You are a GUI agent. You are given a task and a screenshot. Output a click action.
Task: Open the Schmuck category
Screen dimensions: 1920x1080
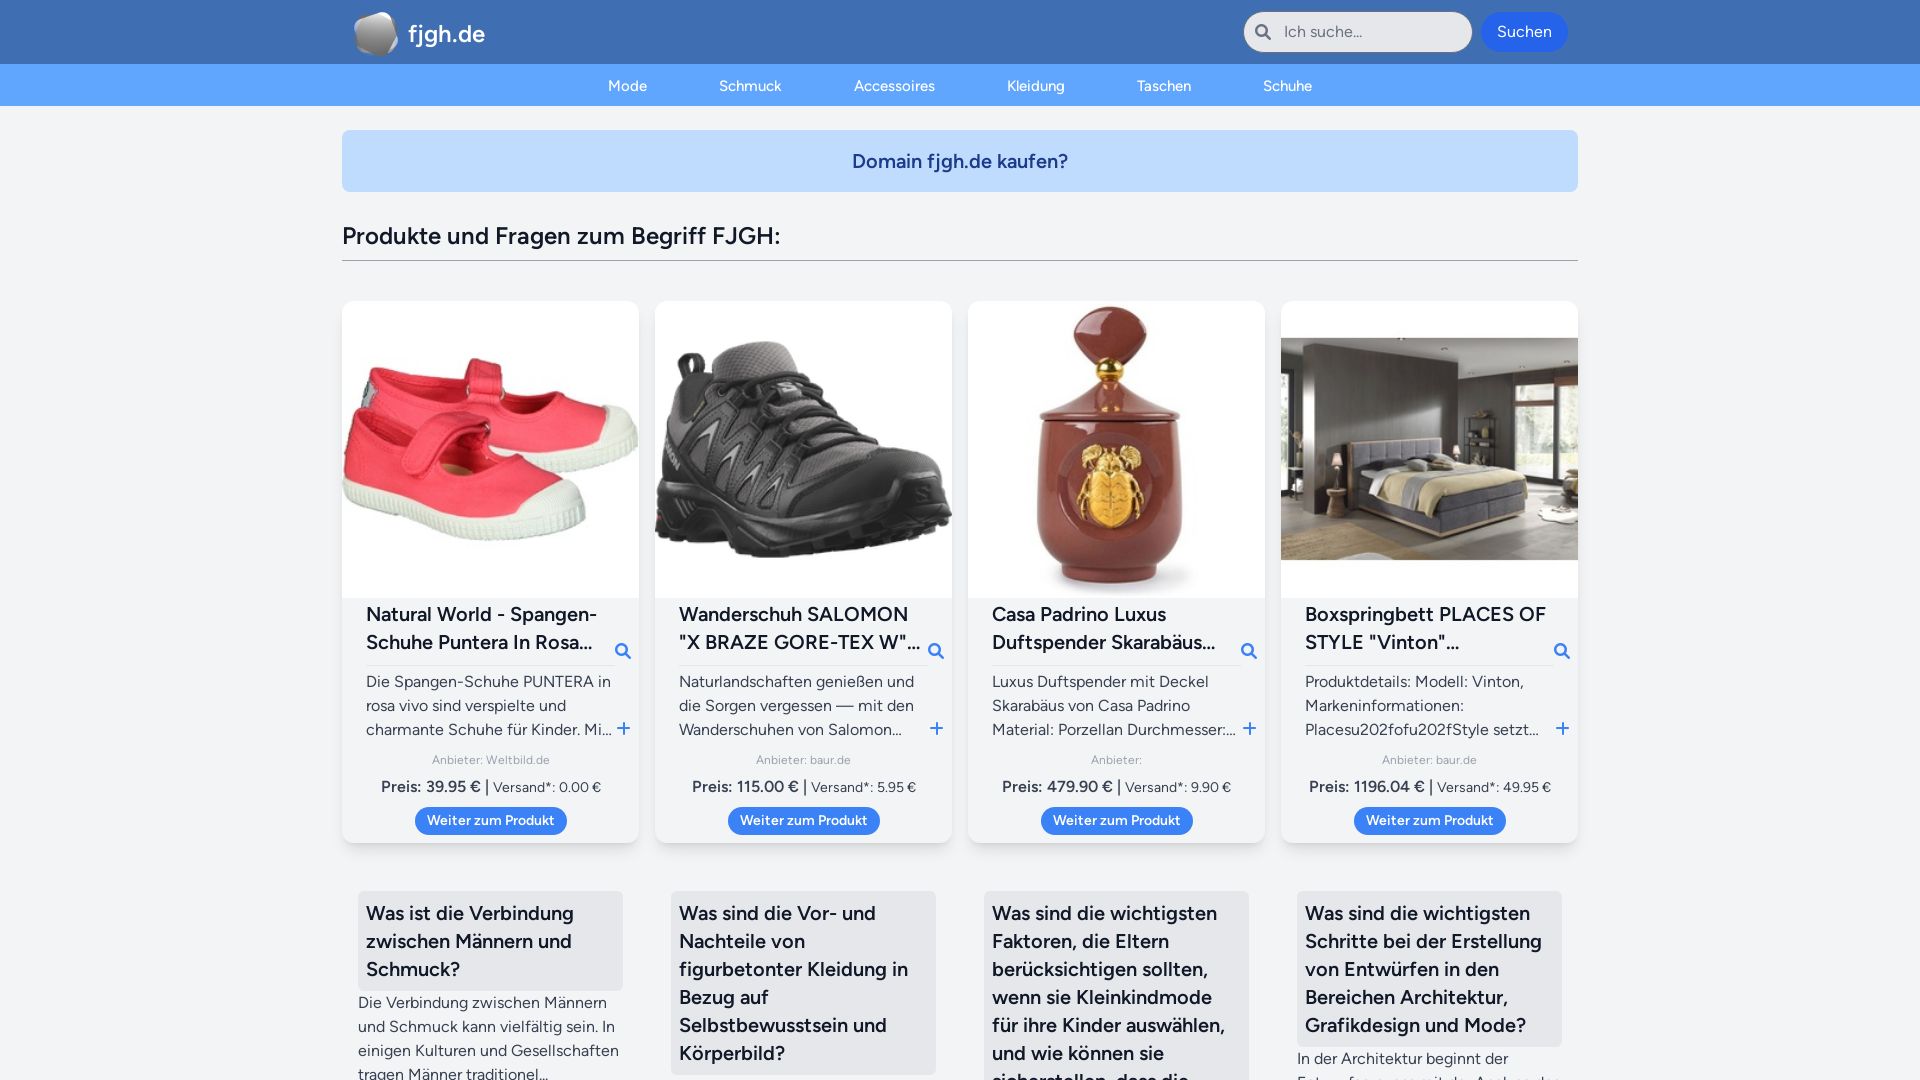pos(750,86)
